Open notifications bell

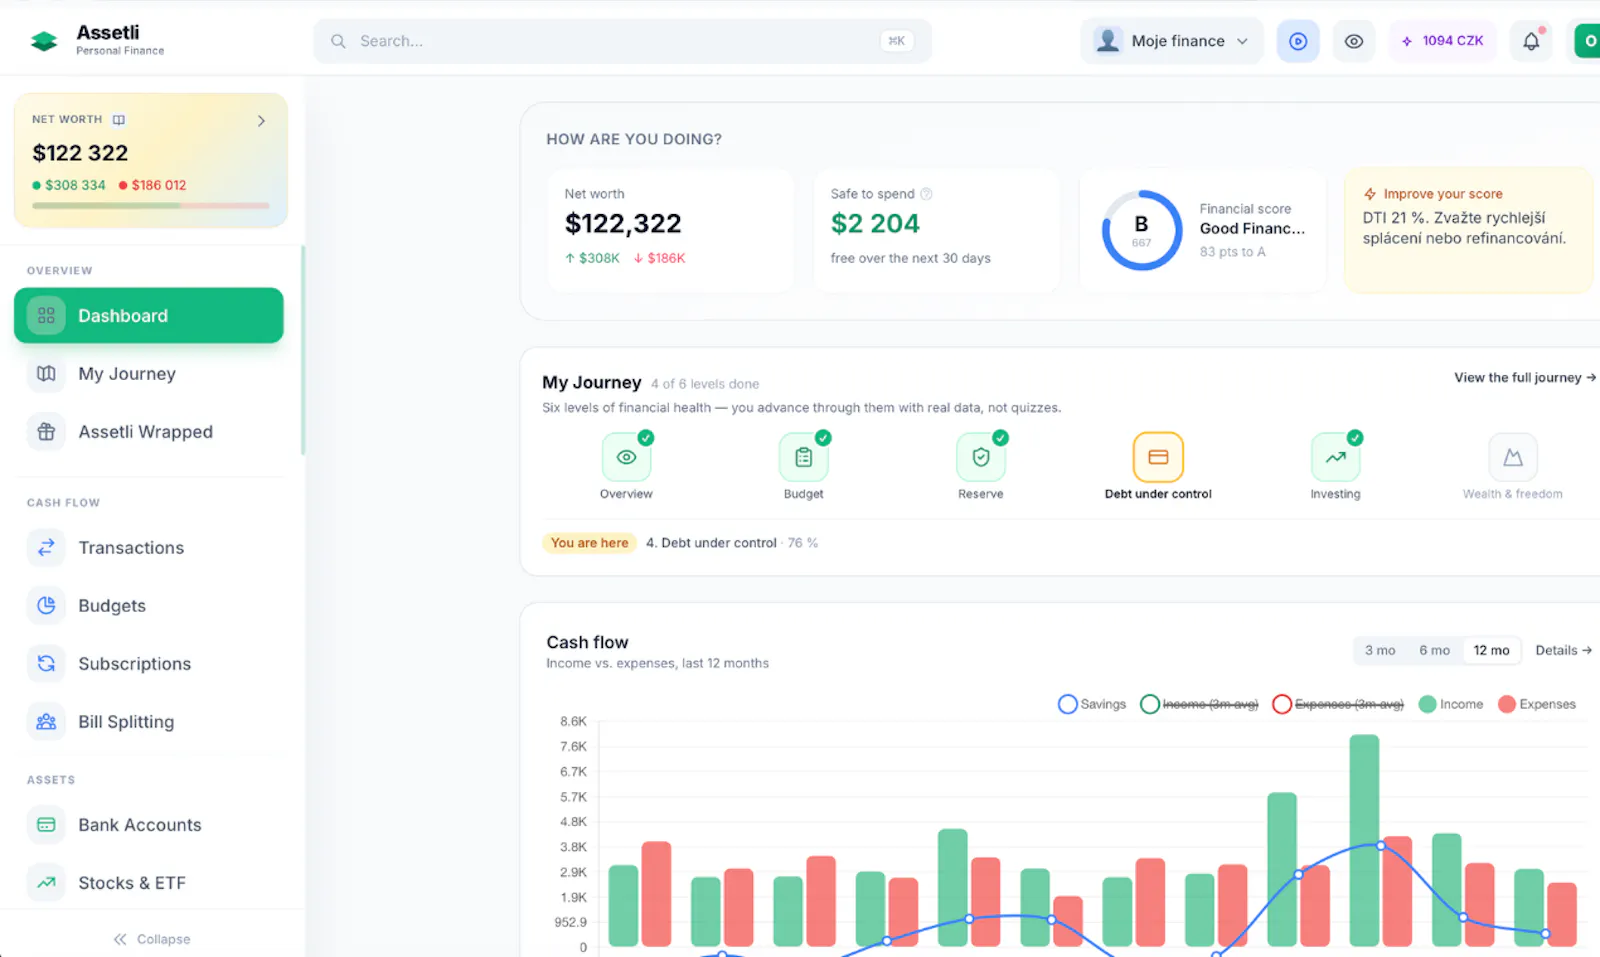click(1531, 41)
